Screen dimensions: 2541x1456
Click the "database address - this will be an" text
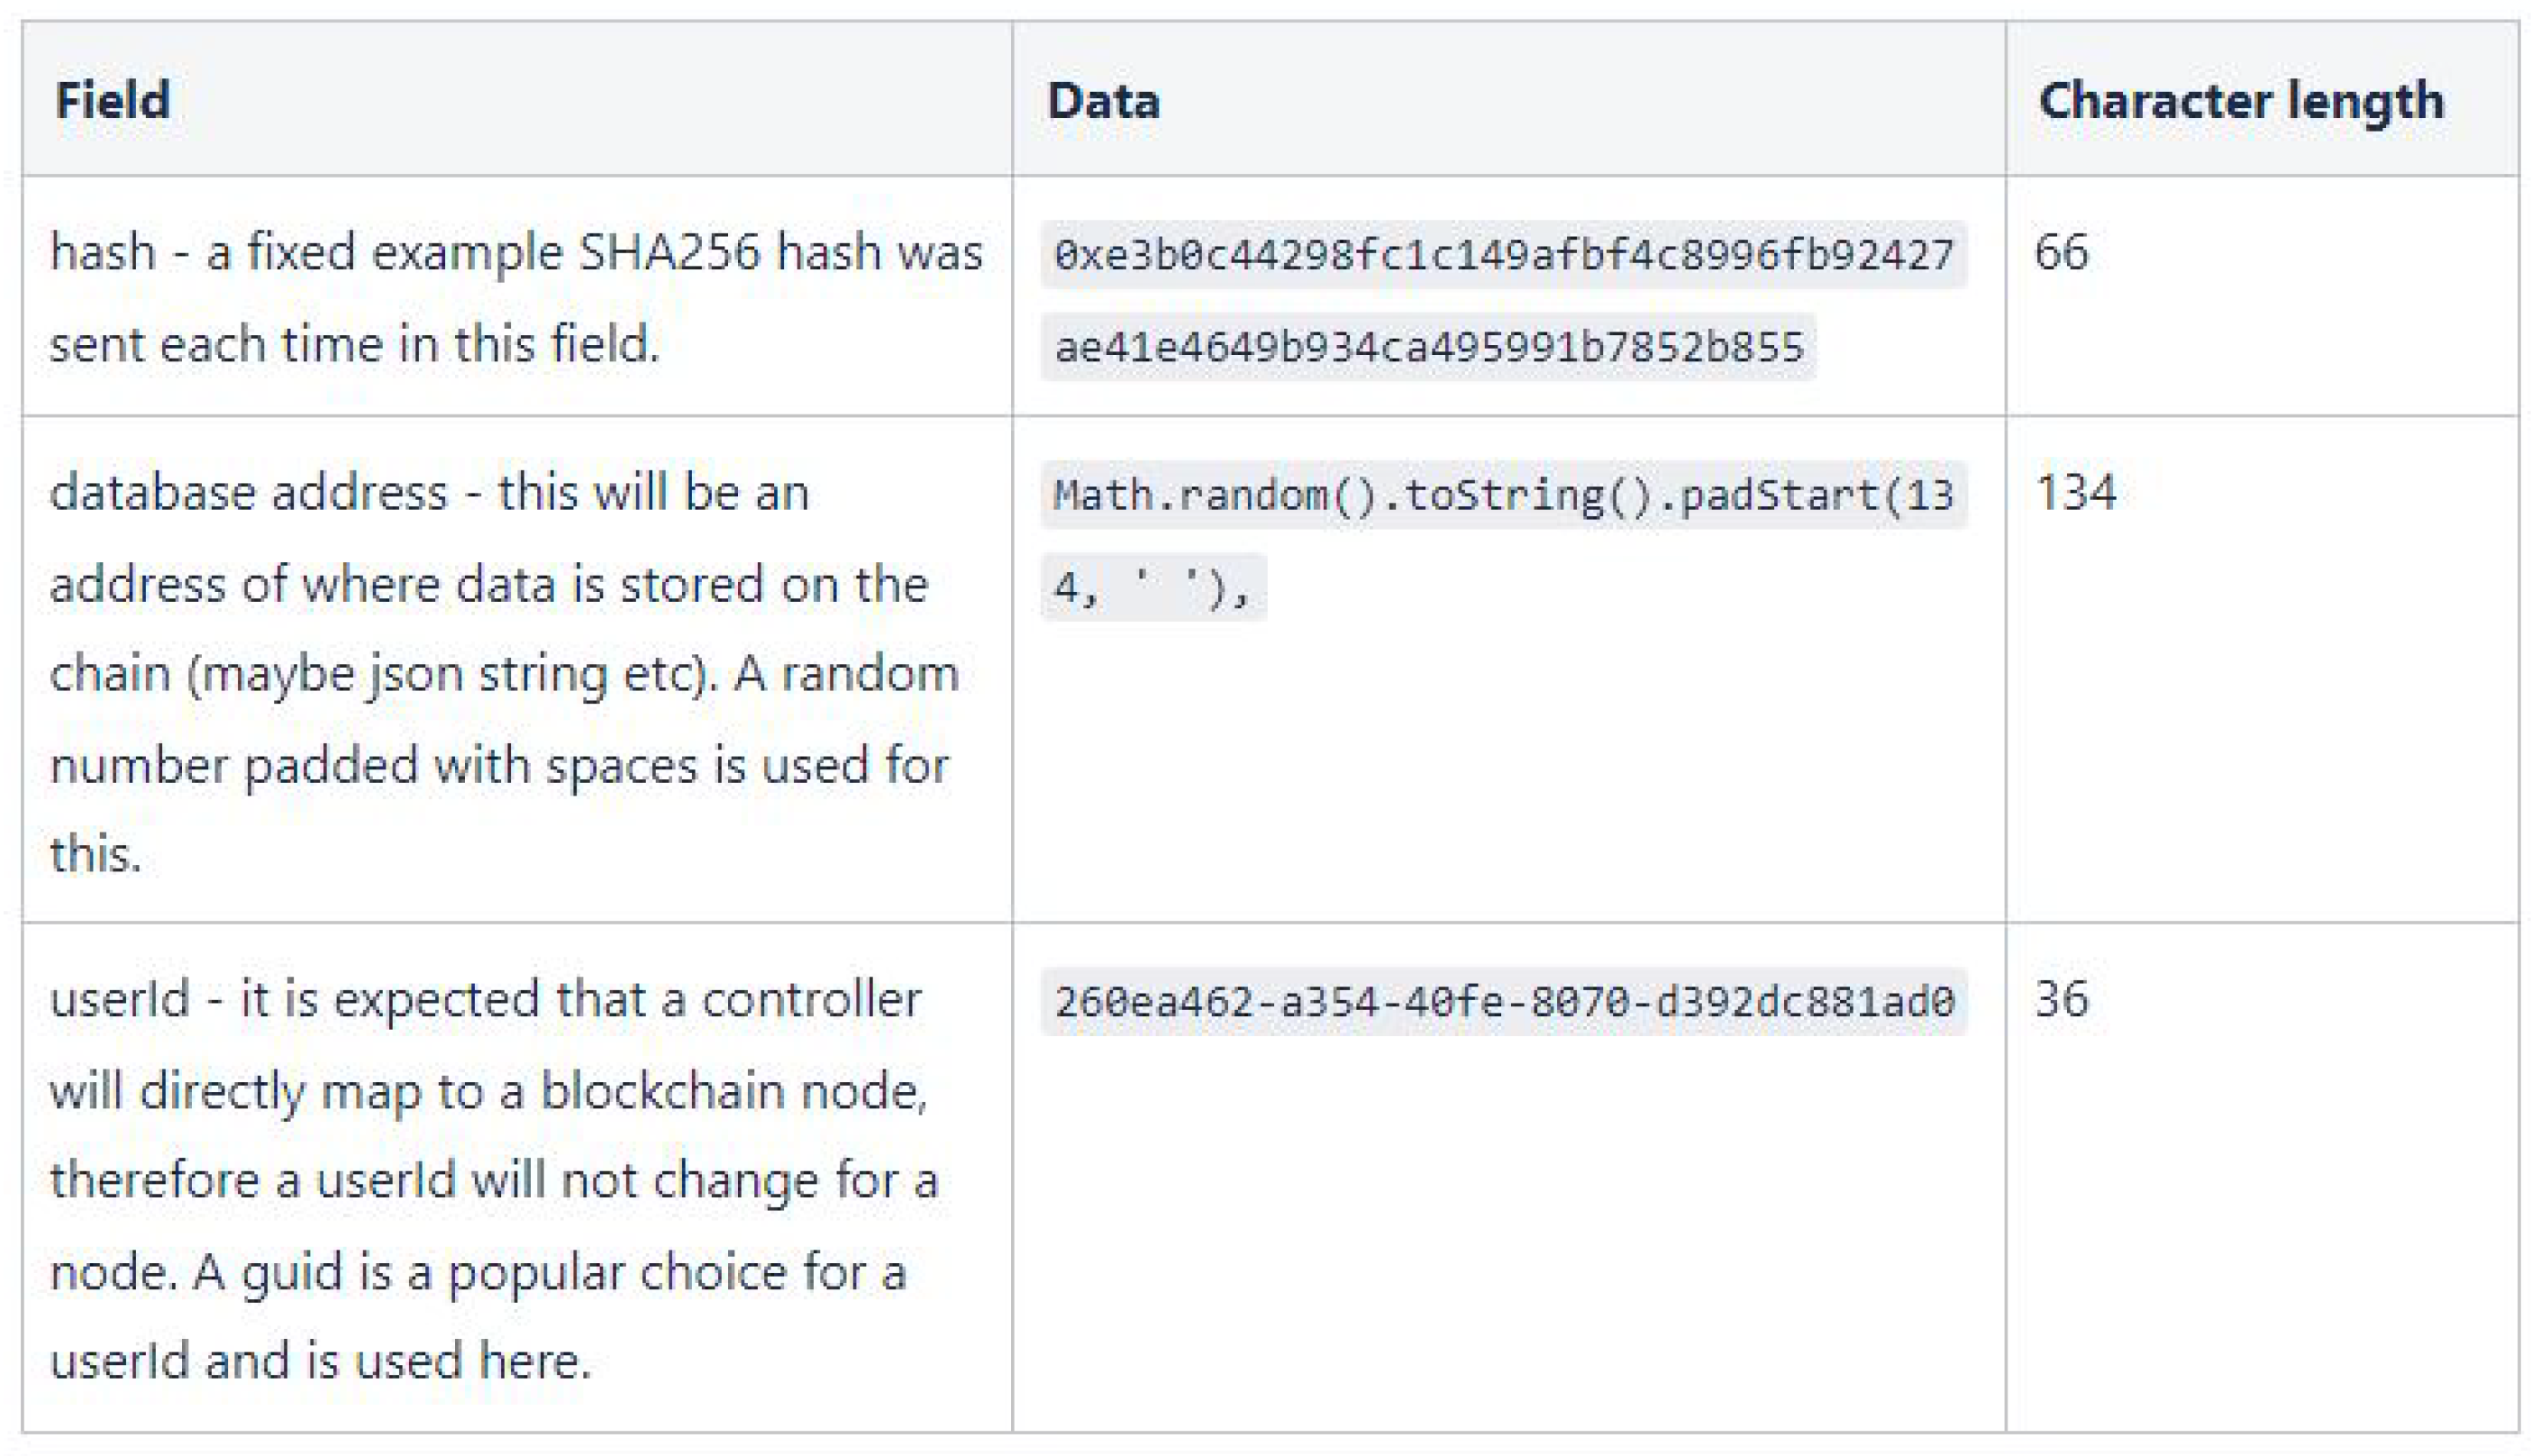pos(429,492)
